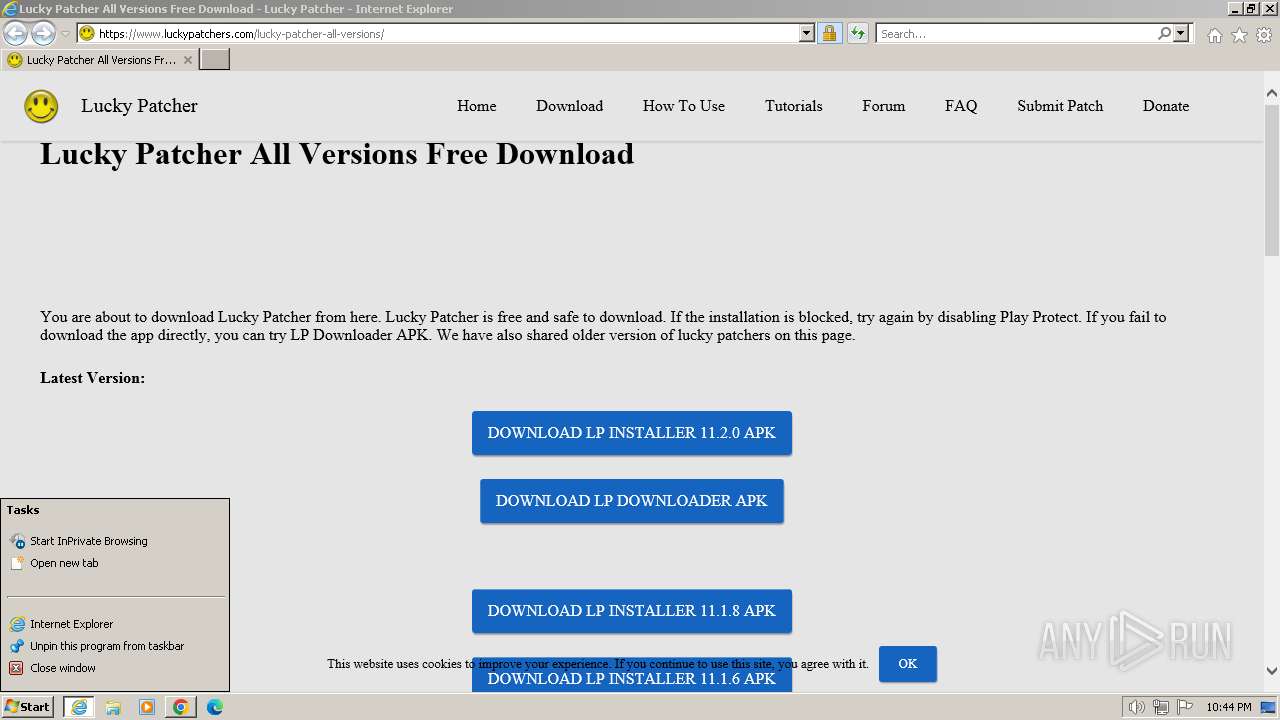
Task: Click inside the Search box
Action: (x=1015, y=33)
